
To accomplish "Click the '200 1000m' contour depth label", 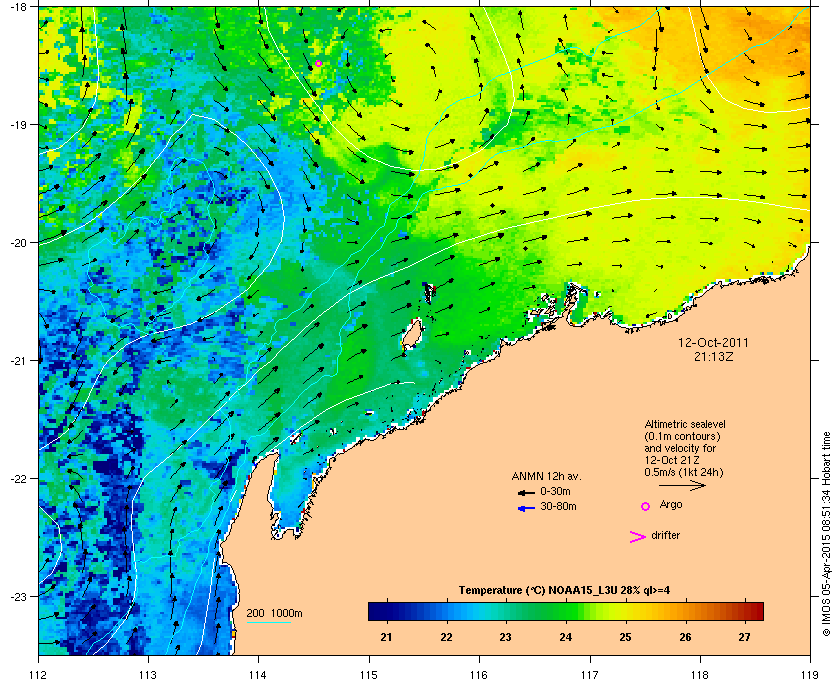I will coord(274,613).
